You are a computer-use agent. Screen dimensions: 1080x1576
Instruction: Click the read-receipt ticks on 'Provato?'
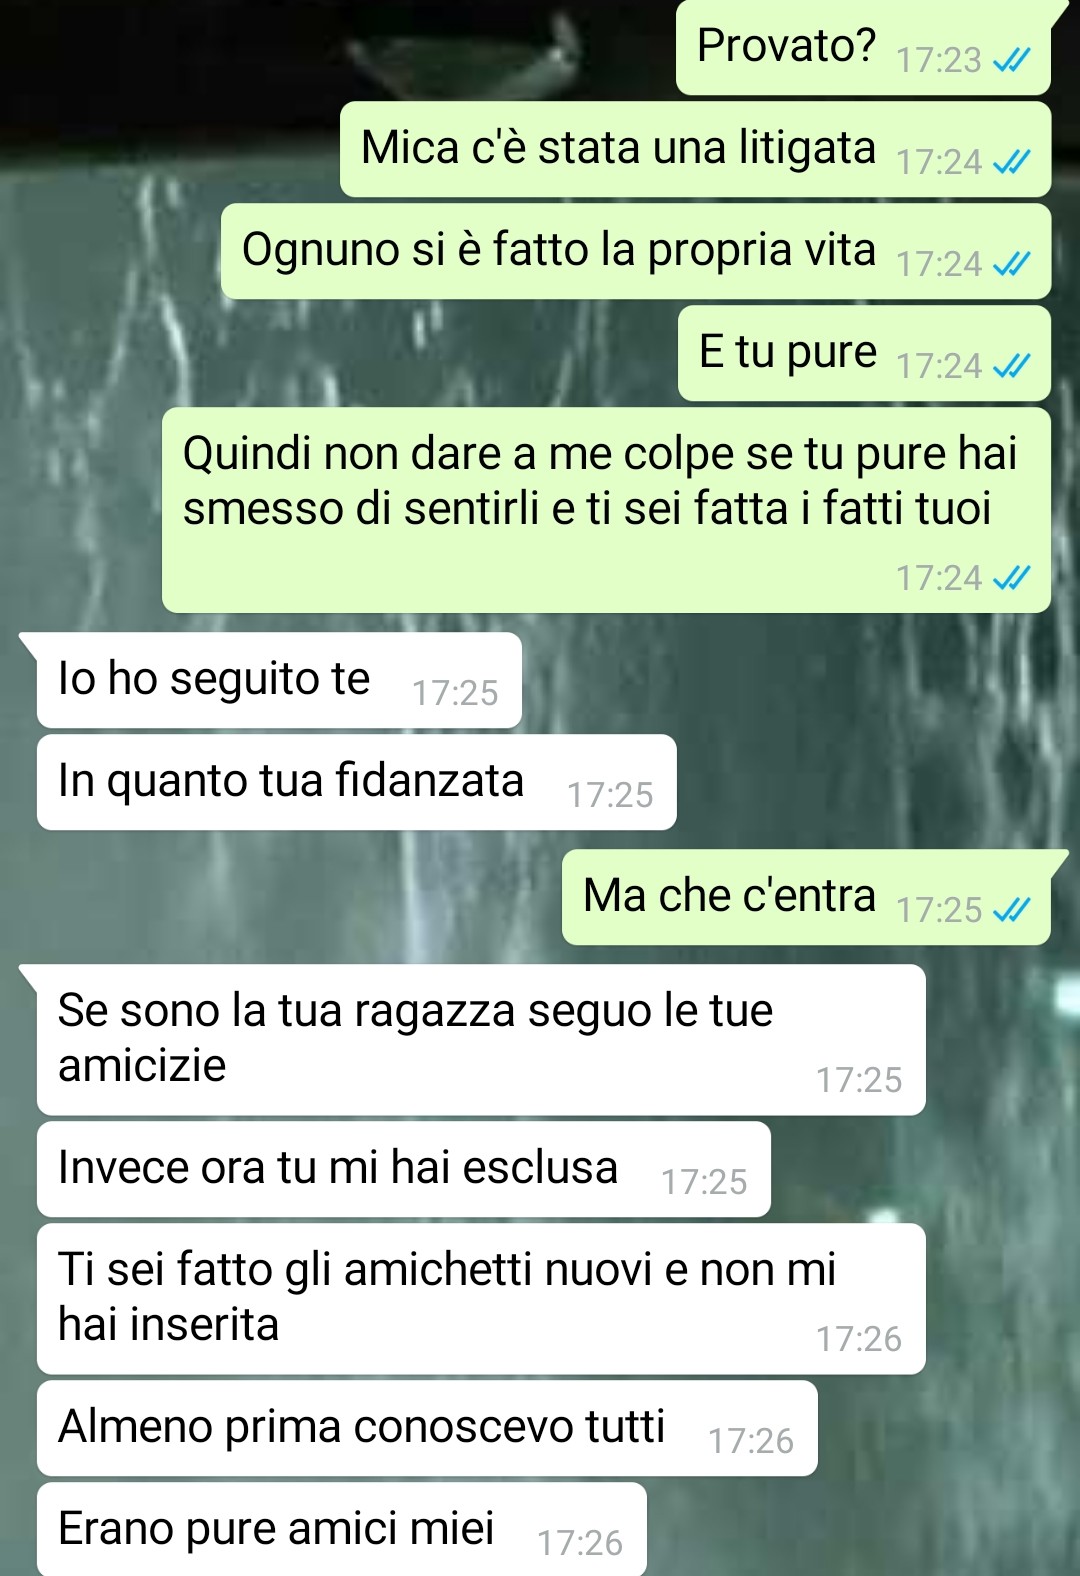[x=1011, y=61]
